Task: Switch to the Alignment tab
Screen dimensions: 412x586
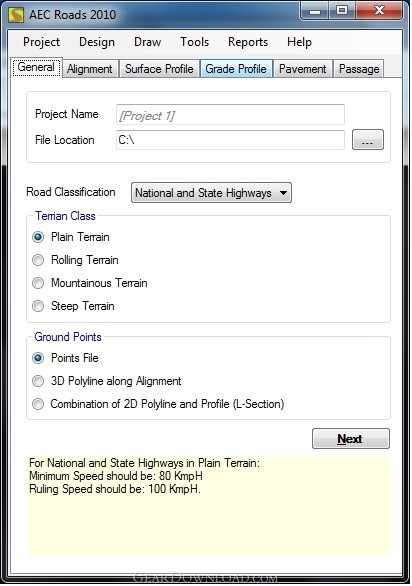Action: click(90, 69)
